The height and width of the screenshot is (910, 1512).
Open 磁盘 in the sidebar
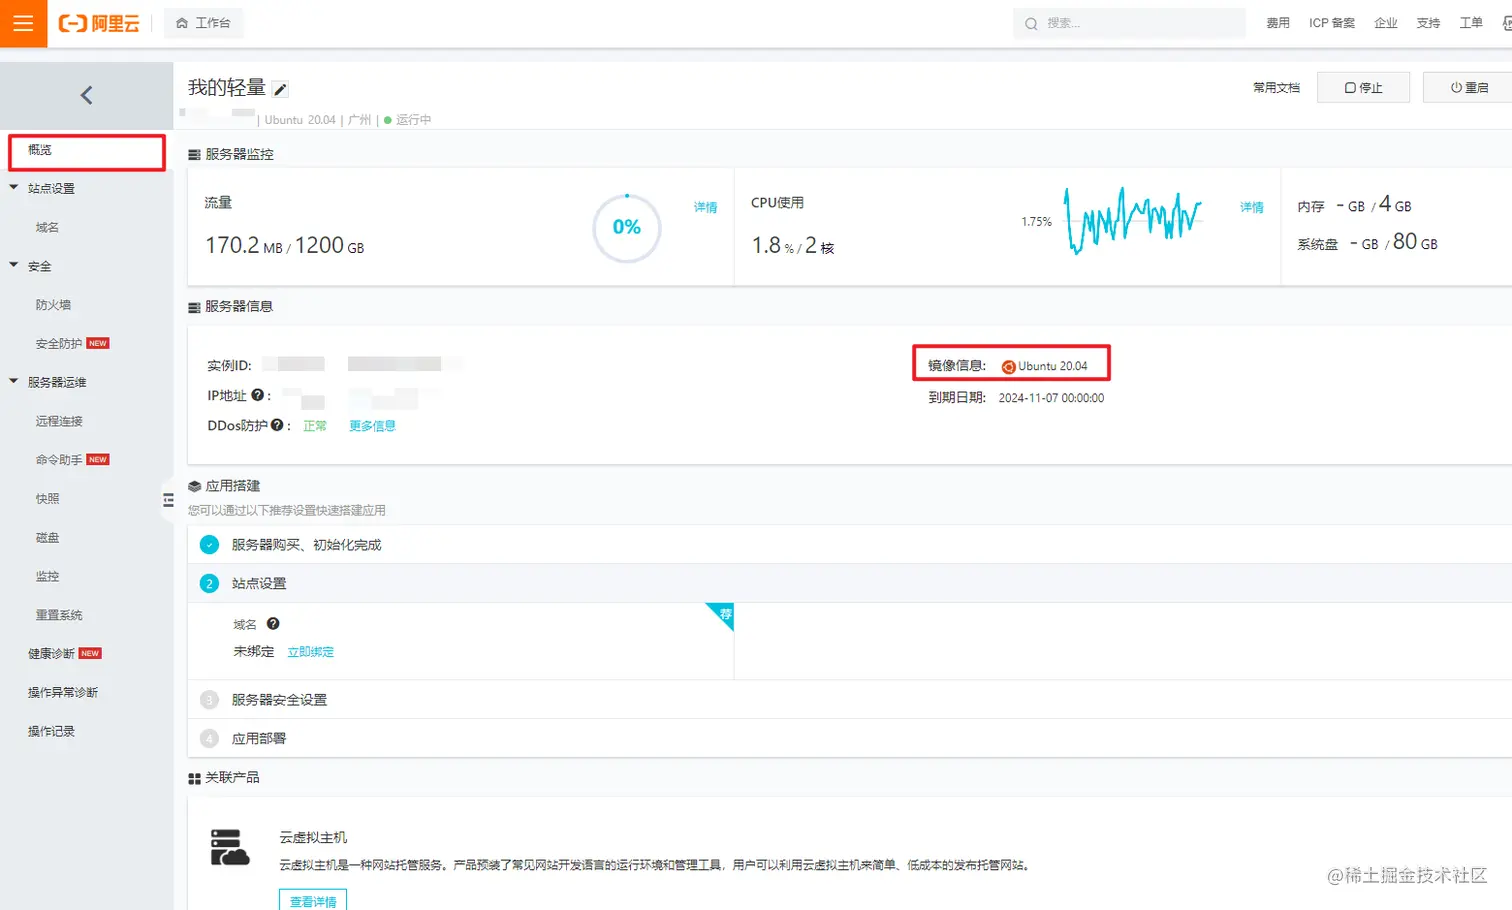pyautogui.click(x=48, y=537)
